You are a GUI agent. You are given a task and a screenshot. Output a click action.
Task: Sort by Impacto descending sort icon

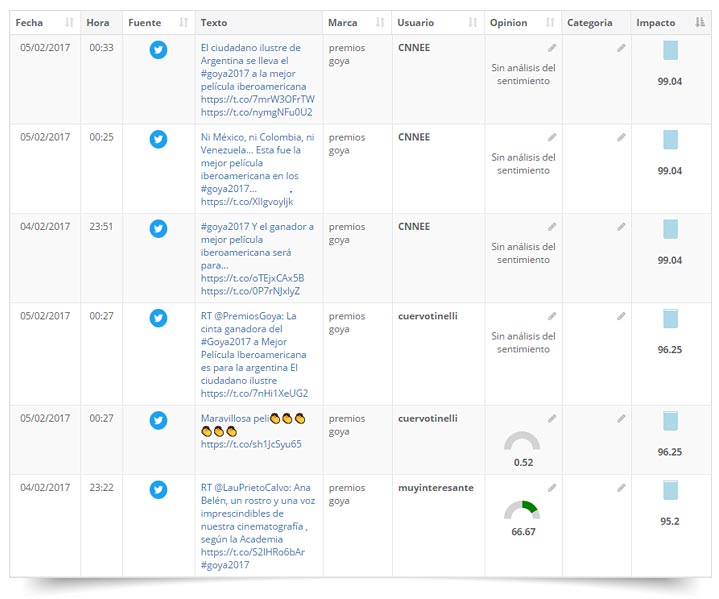point(700,22)
